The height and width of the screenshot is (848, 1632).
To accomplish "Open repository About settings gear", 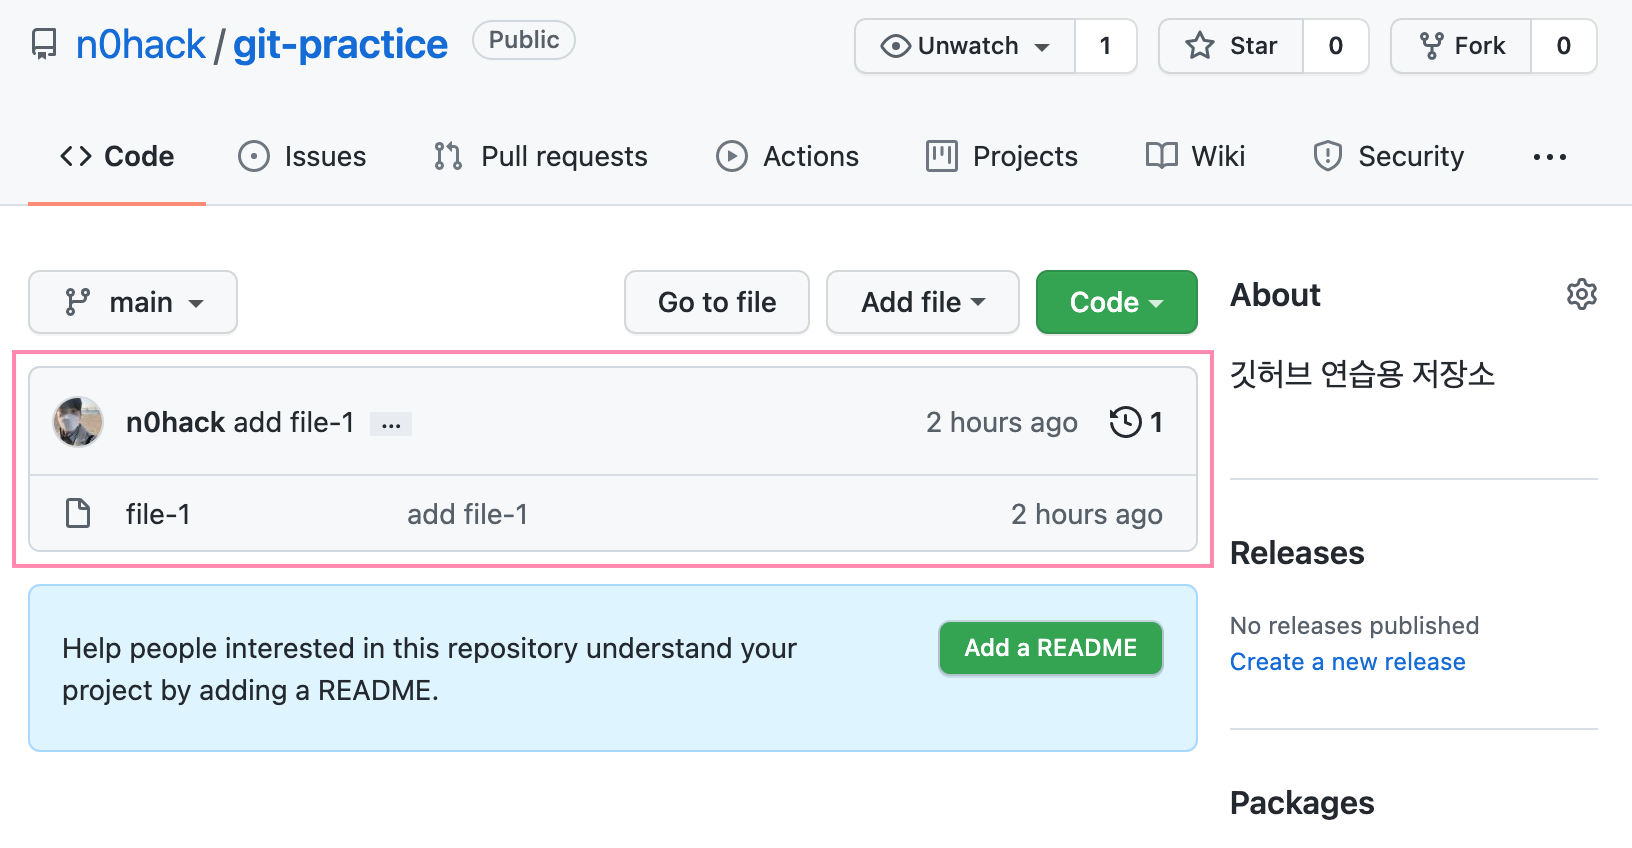I will [x=1582, y=295].
